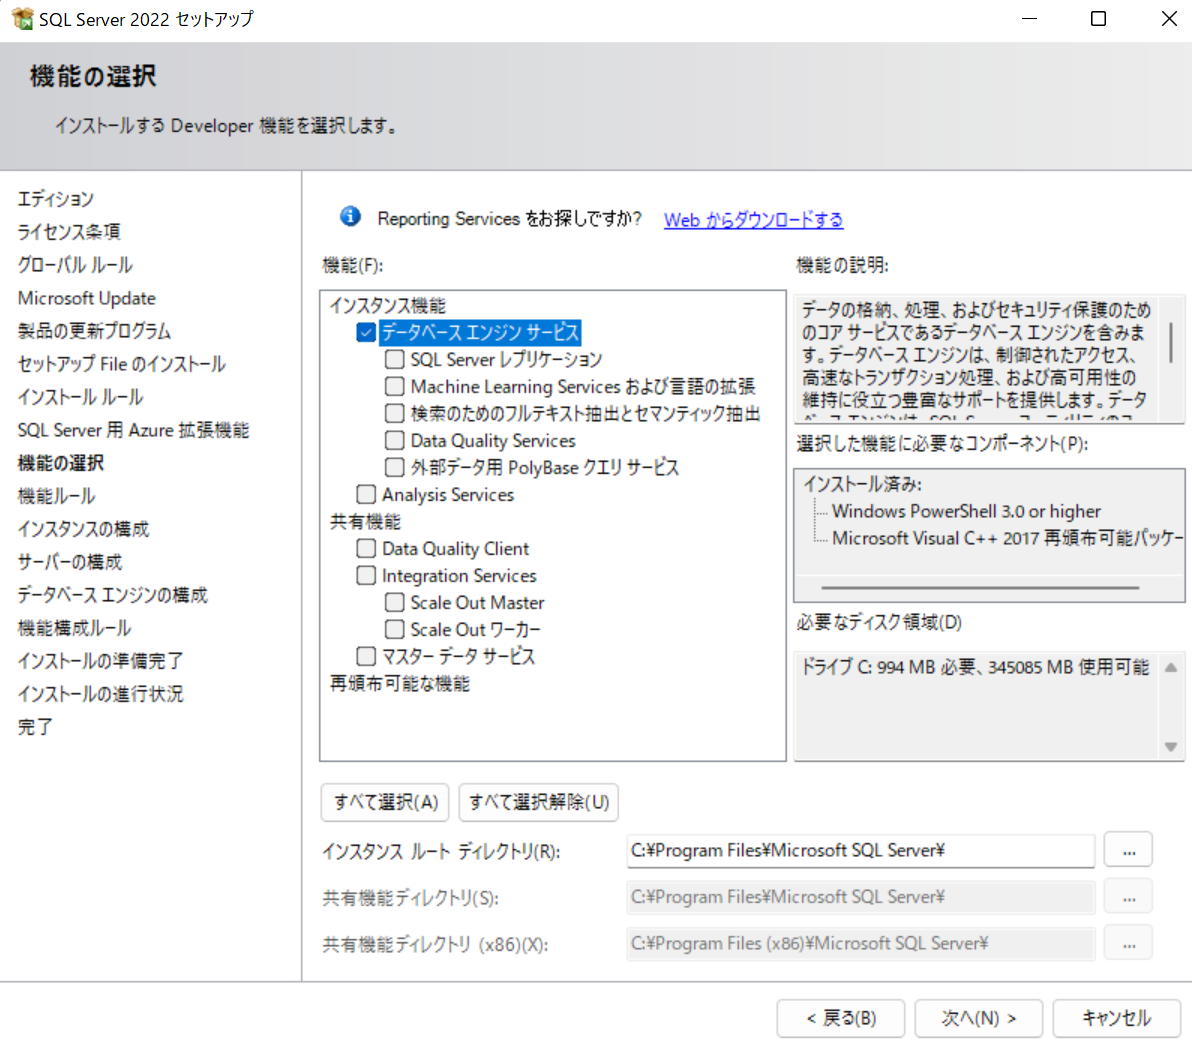This screenshot has width=1192, height=1045.
Task: Select the 共有機能 tree header
Action: [365, 521]
